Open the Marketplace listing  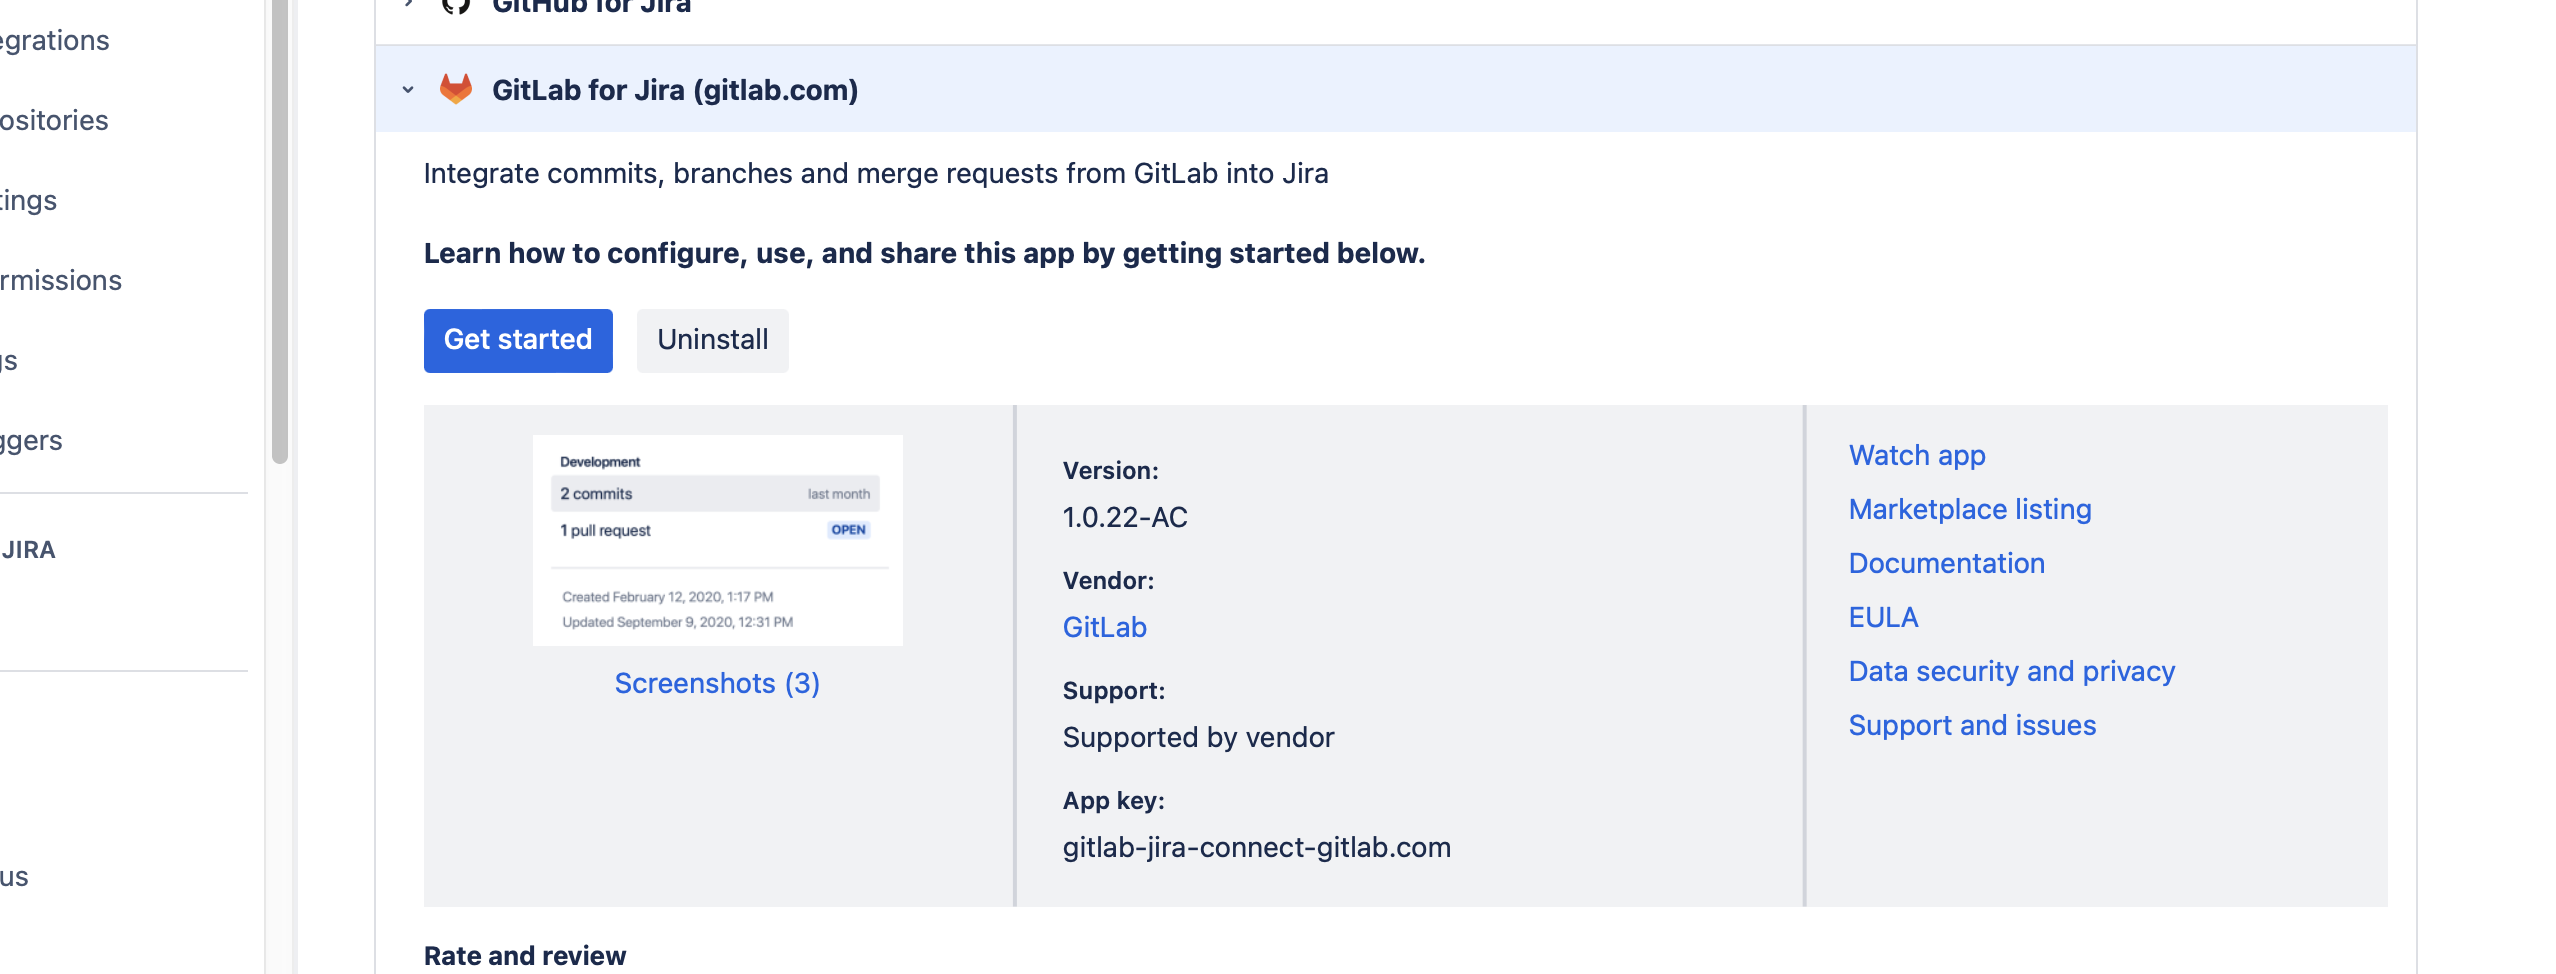(1969, 509)
